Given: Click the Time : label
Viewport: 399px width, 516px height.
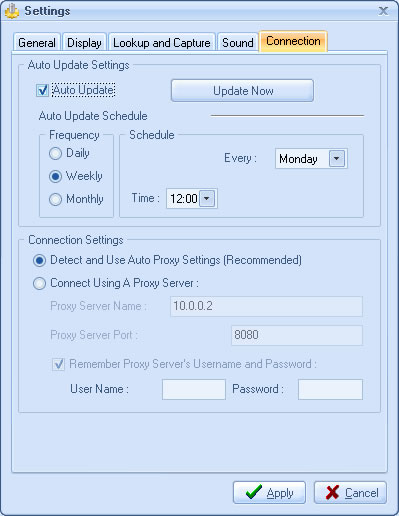Looking at the screenshot, I should (146, 198).
